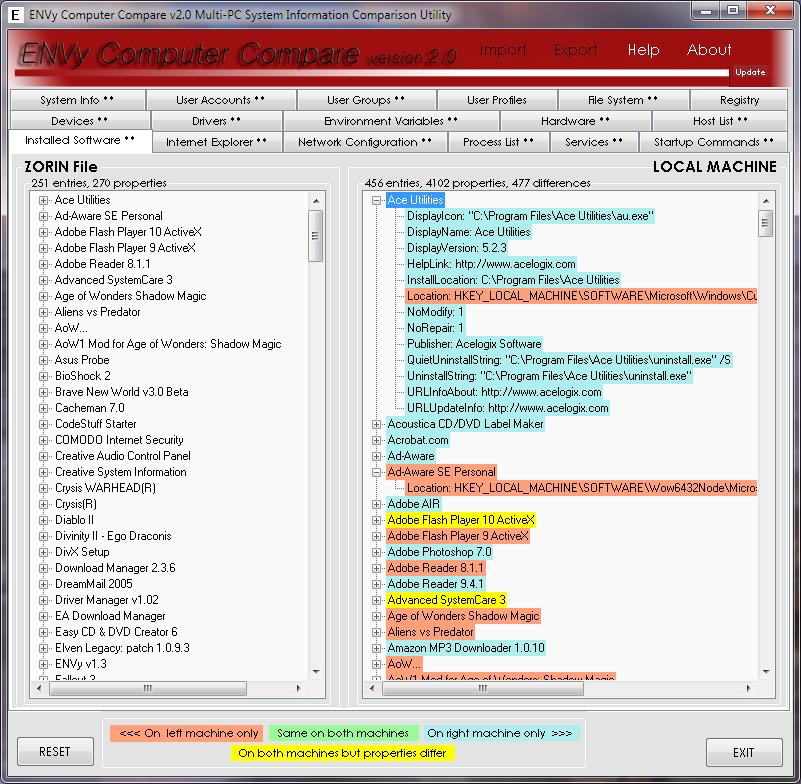This screenshot has width=801, height=784.
Task: Expand BioShock 2 entry in left tree
Action: click(x=43, y=376)
